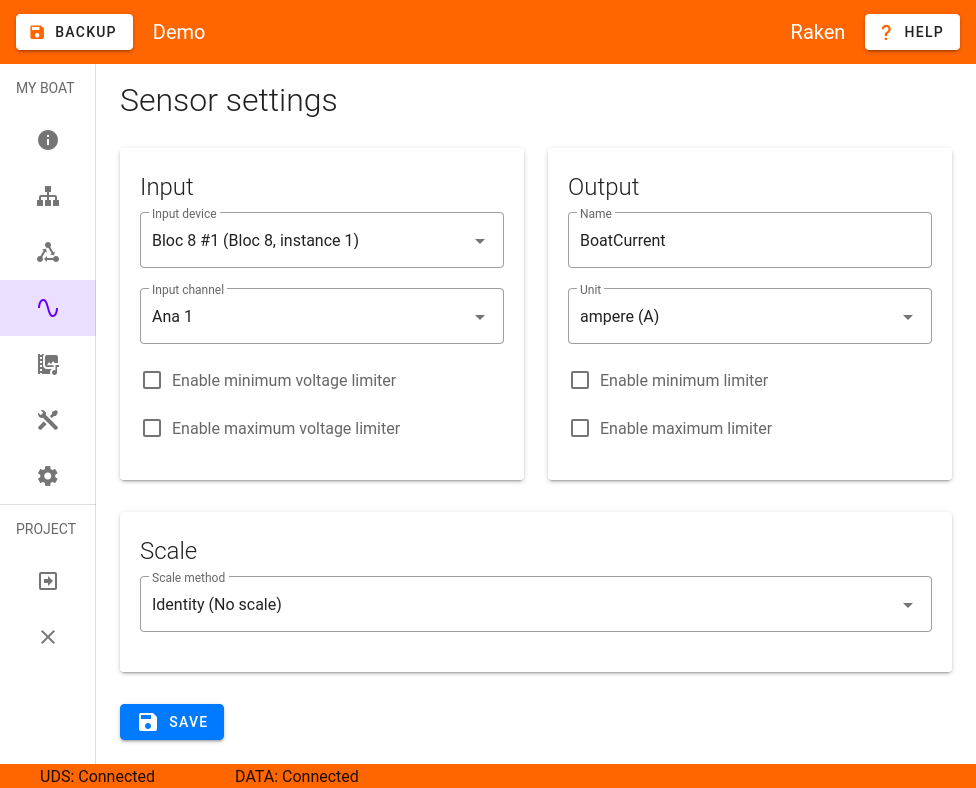This screenshot has height=788, width=976.
Task: Open the Input channel Ana 1 dropdown
Action: click(322, 316)
